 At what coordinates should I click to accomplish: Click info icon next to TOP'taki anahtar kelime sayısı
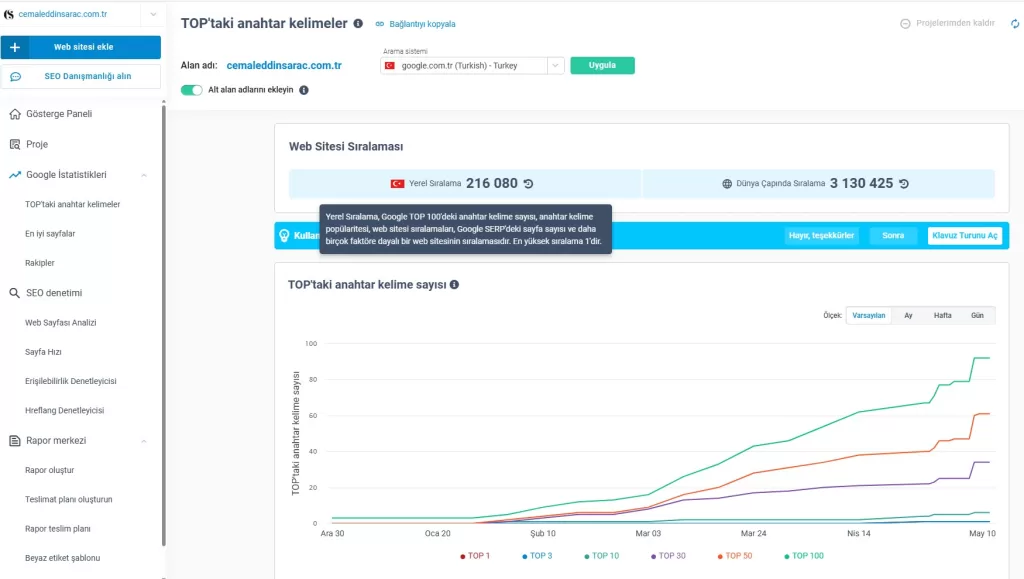click(x=454, y=285)
